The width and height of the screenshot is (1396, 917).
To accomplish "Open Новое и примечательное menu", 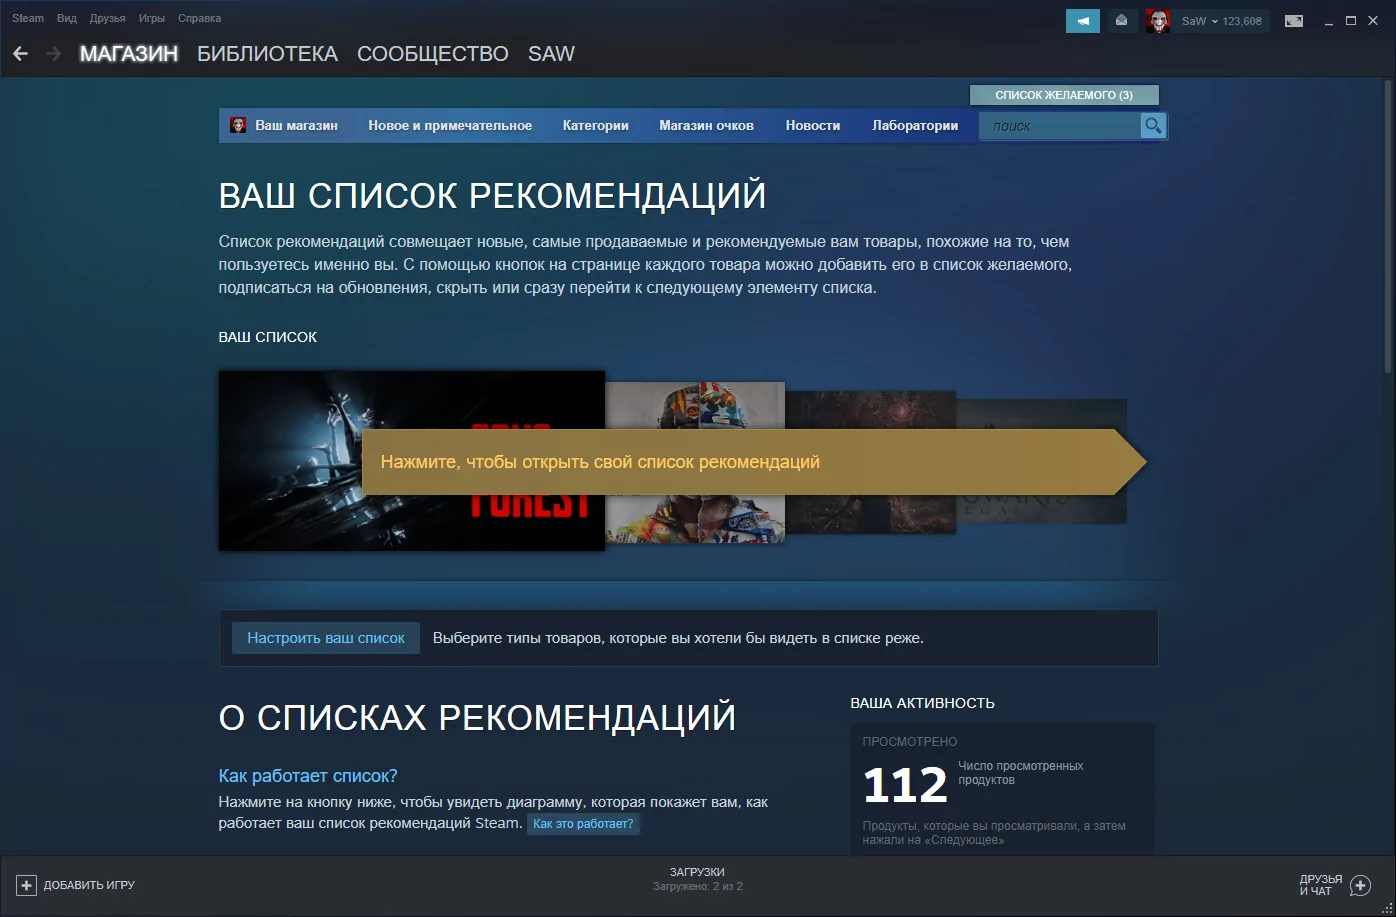I will point(450,125).
